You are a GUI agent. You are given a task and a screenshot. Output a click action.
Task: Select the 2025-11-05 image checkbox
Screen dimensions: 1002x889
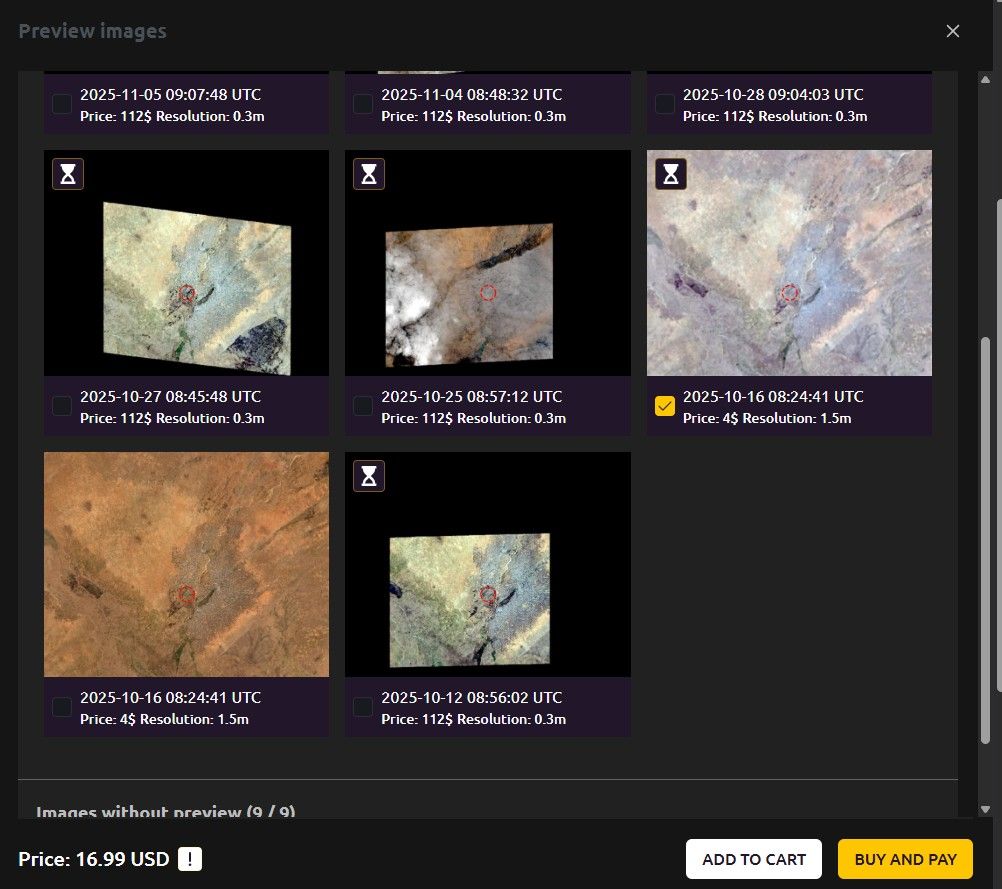click(61, 103)
